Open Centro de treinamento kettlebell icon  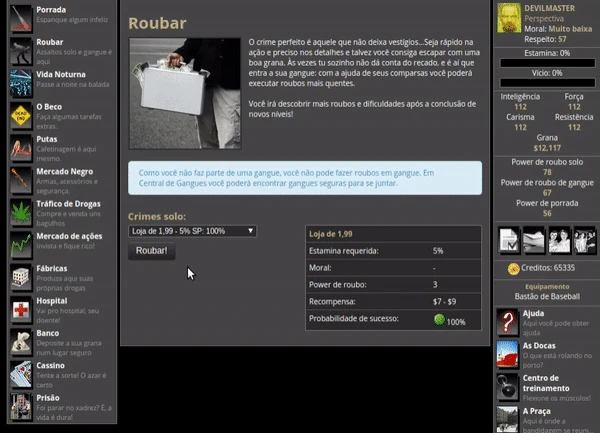[x=507, y=386]
